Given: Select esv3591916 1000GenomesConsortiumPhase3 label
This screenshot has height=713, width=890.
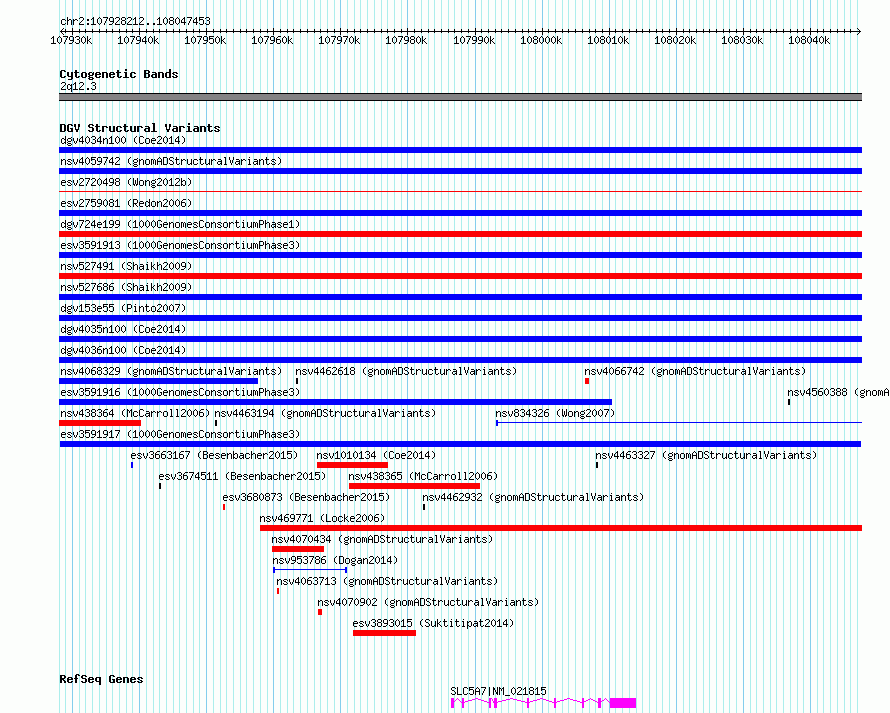Looking at the screenshot, I should point(180,392).
